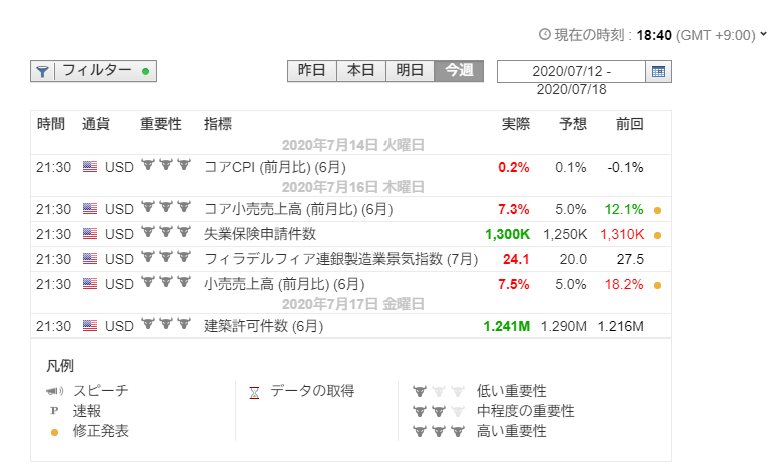Screen dimensions: 778x470
Task: Click orange revision dot in 失業保険申請件数 row
Action: pos(657,236)
